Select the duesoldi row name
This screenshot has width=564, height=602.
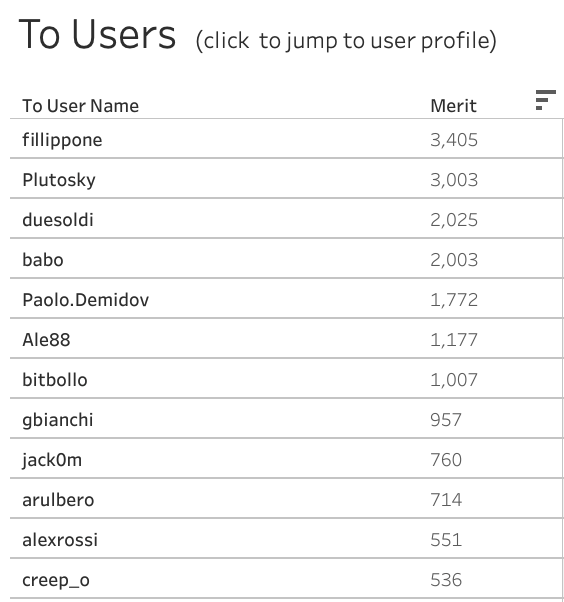58,220
